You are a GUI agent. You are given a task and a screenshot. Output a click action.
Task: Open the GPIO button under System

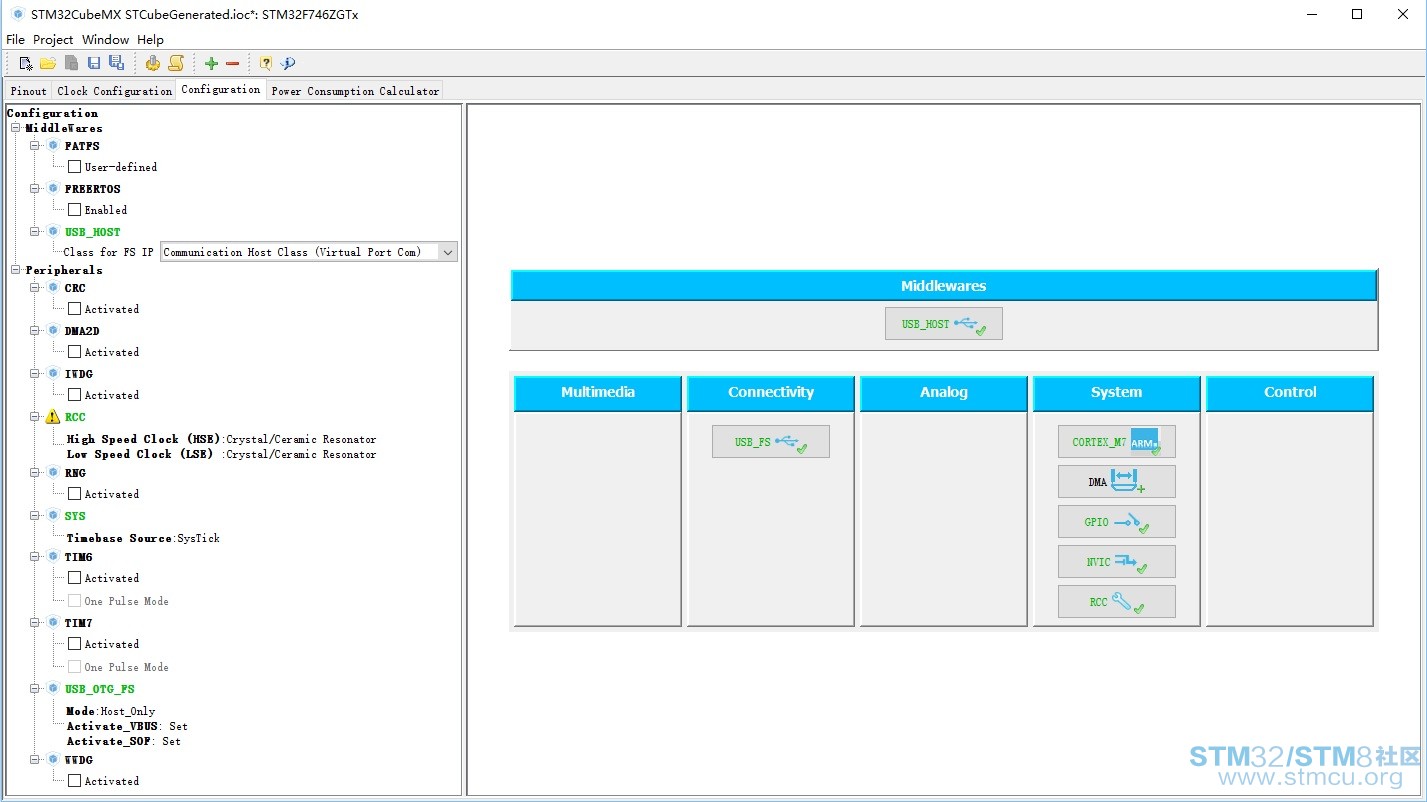1116,522
